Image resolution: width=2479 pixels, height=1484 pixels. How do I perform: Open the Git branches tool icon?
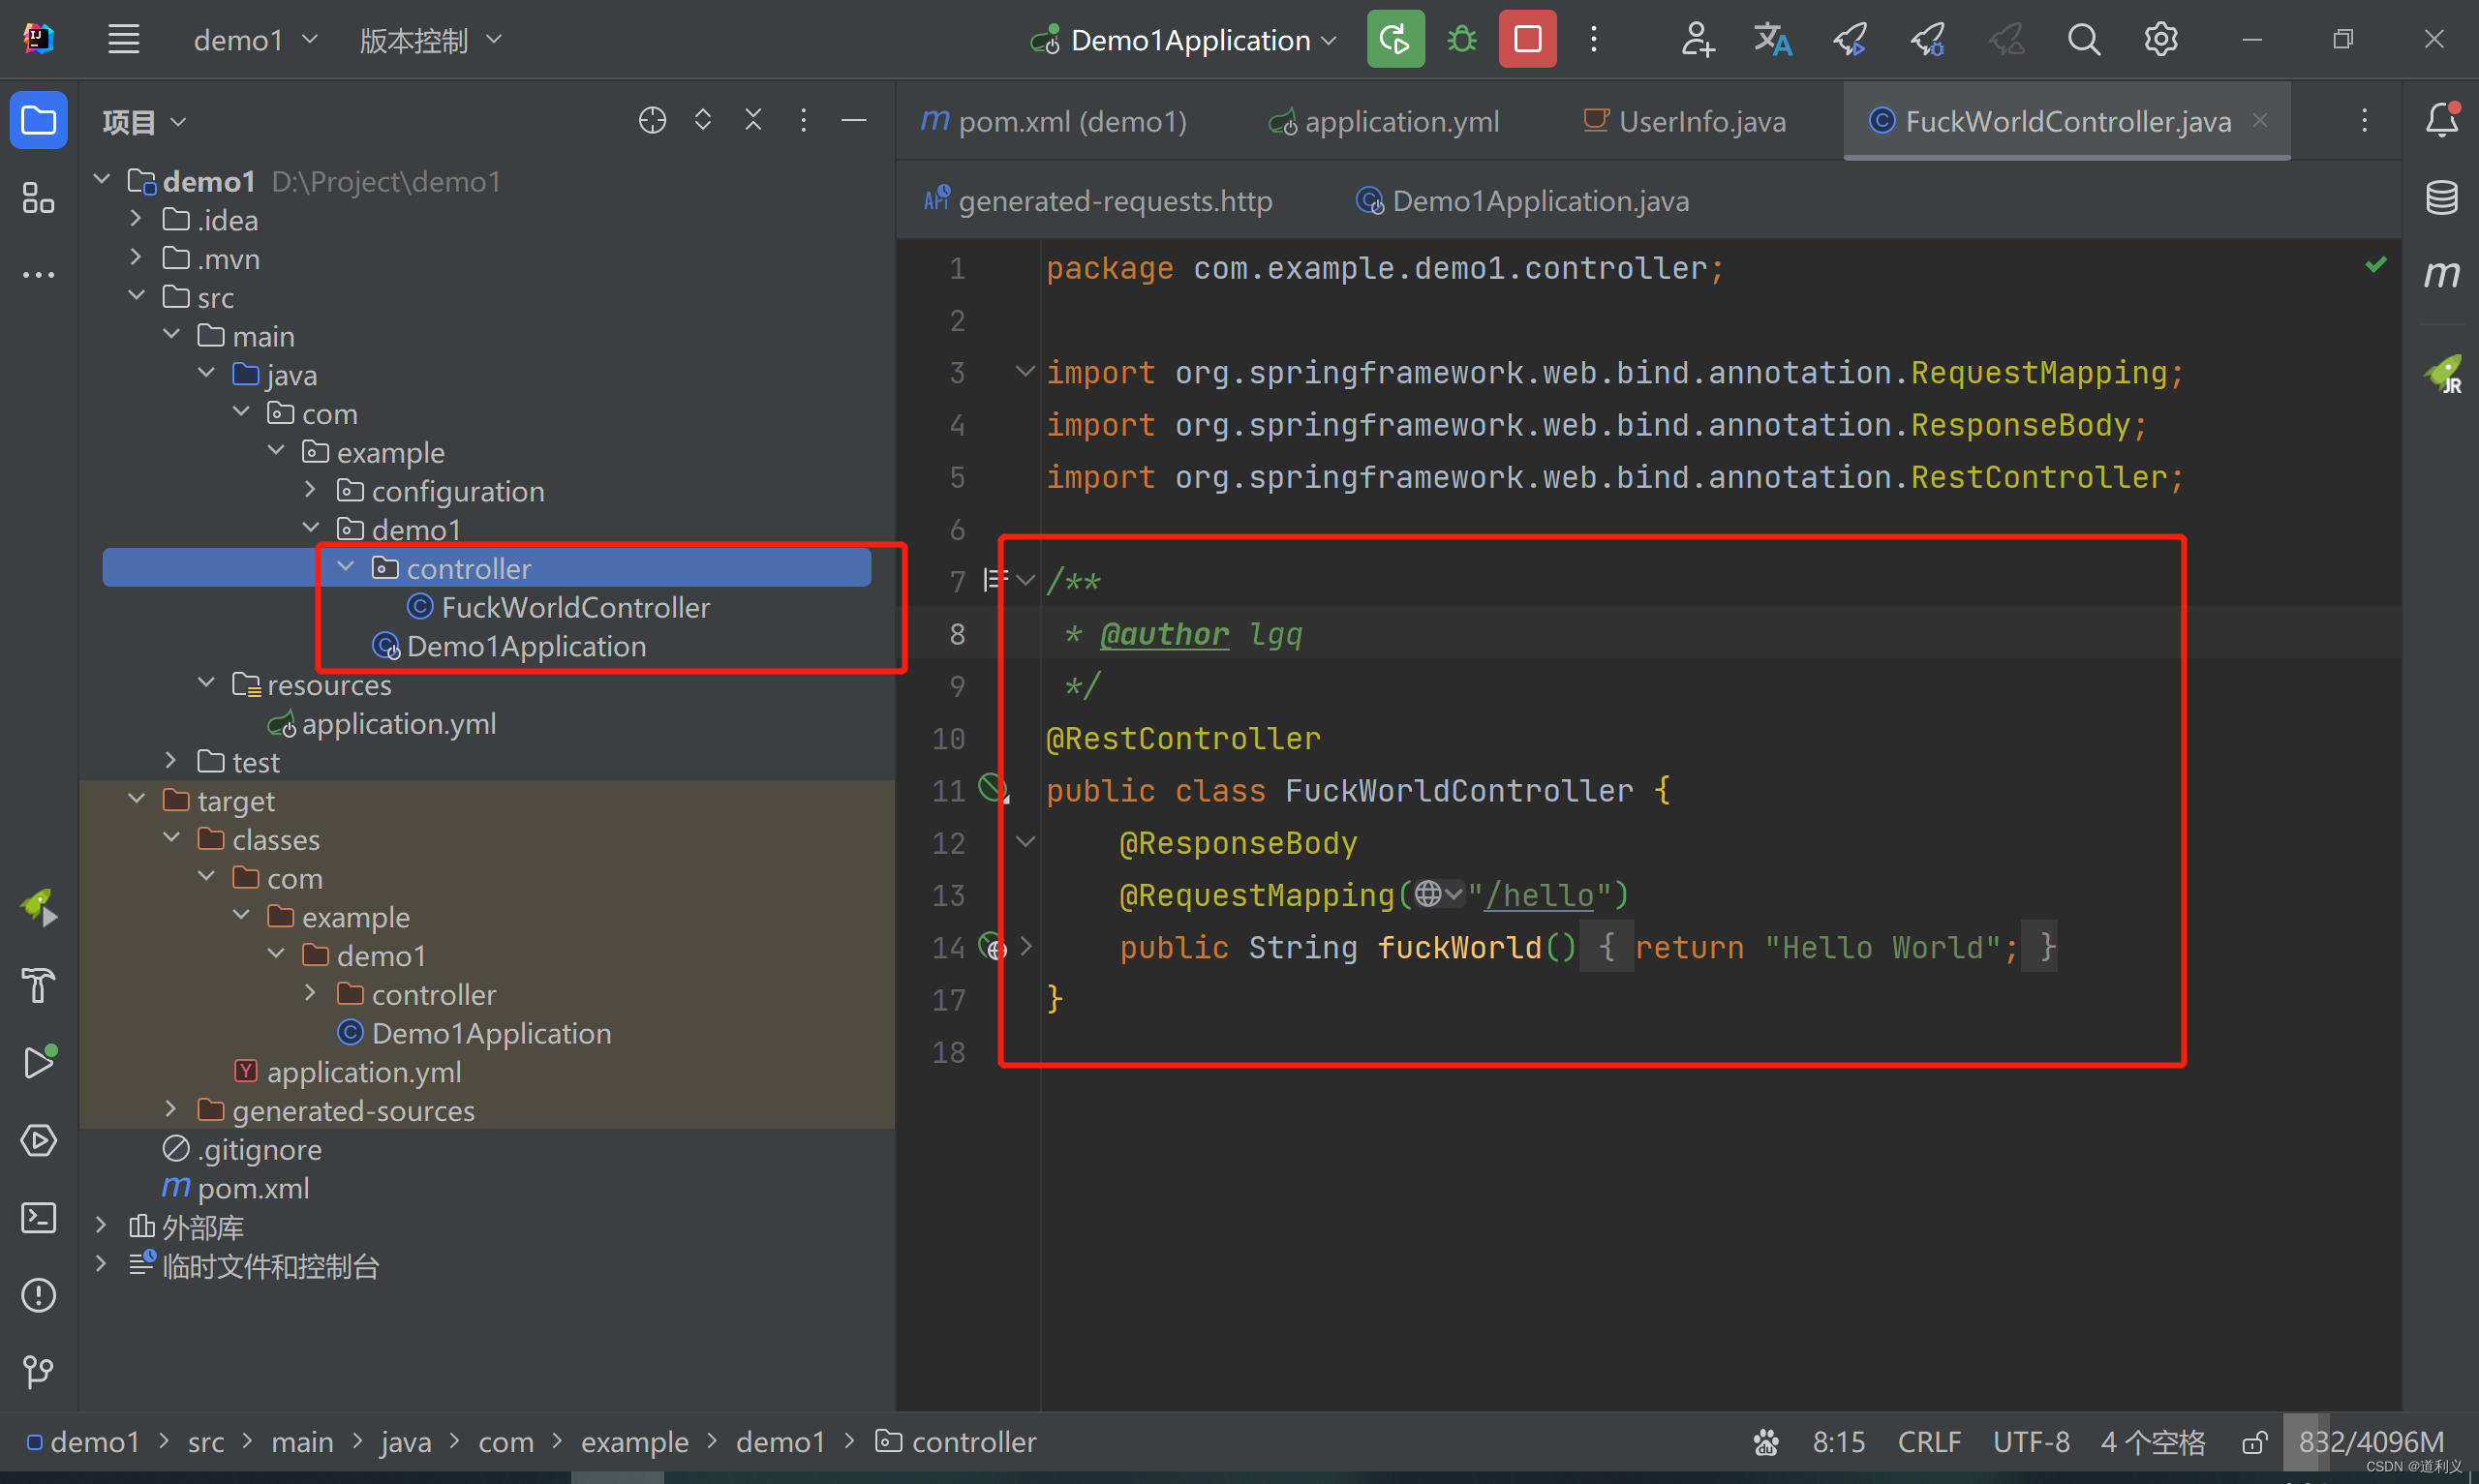pos(38,1371)
